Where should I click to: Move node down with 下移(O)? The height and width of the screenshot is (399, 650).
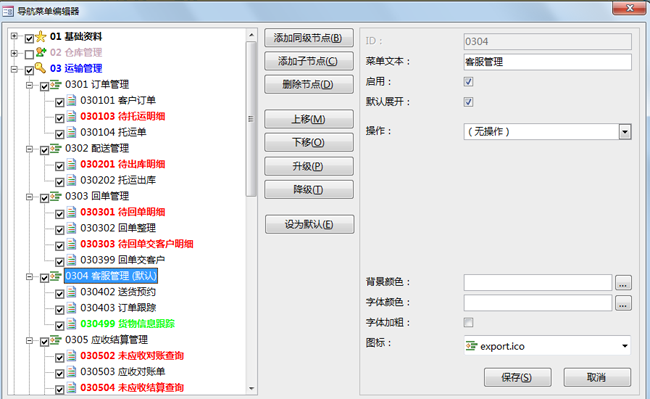pos(309,143)
